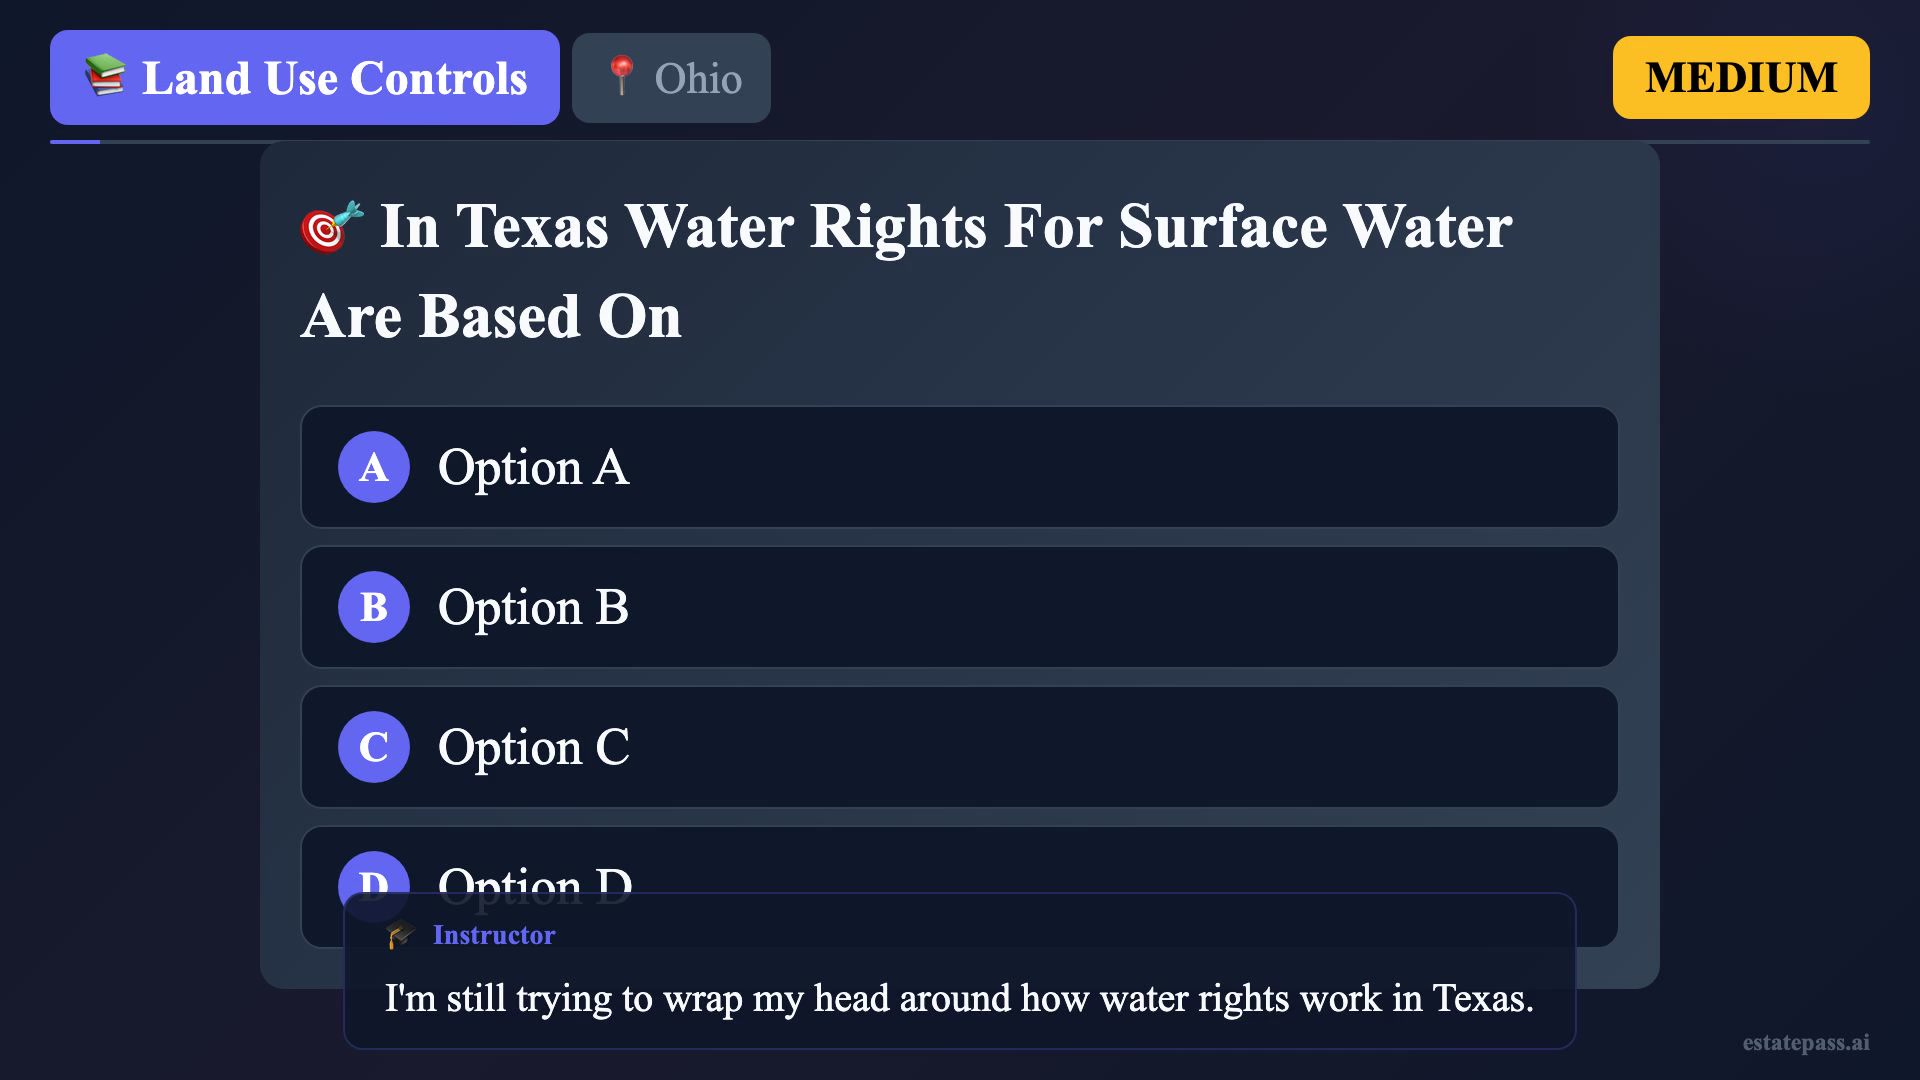Click the Instructor name label
The image size is (1920, 1080).
coord(494,935)
